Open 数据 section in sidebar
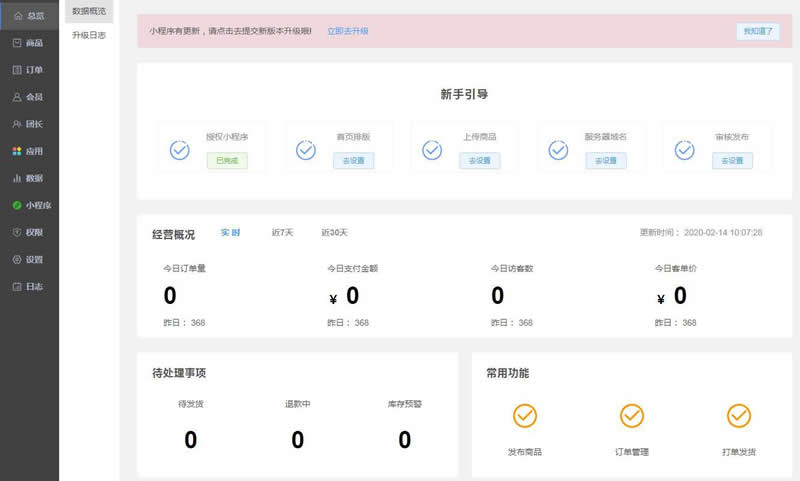The width and height of the screenshot is (800, 481). tap(29, 178)
